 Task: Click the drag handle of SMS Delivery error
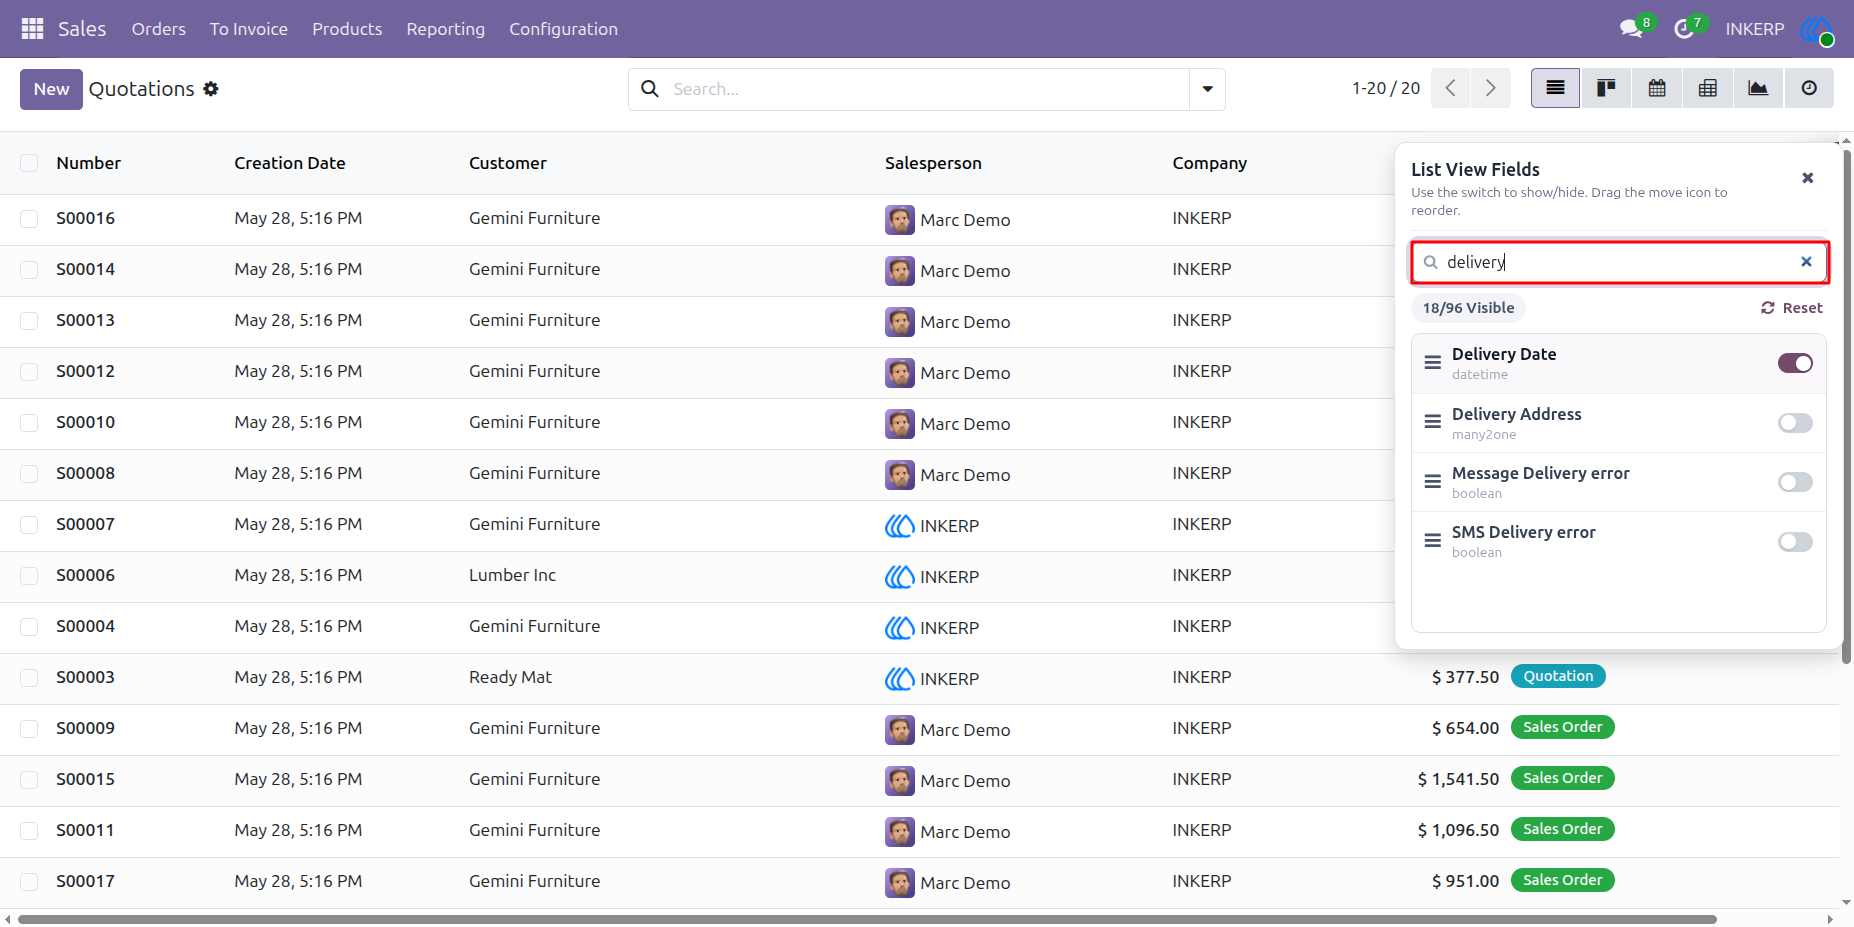pos(1432,541)
